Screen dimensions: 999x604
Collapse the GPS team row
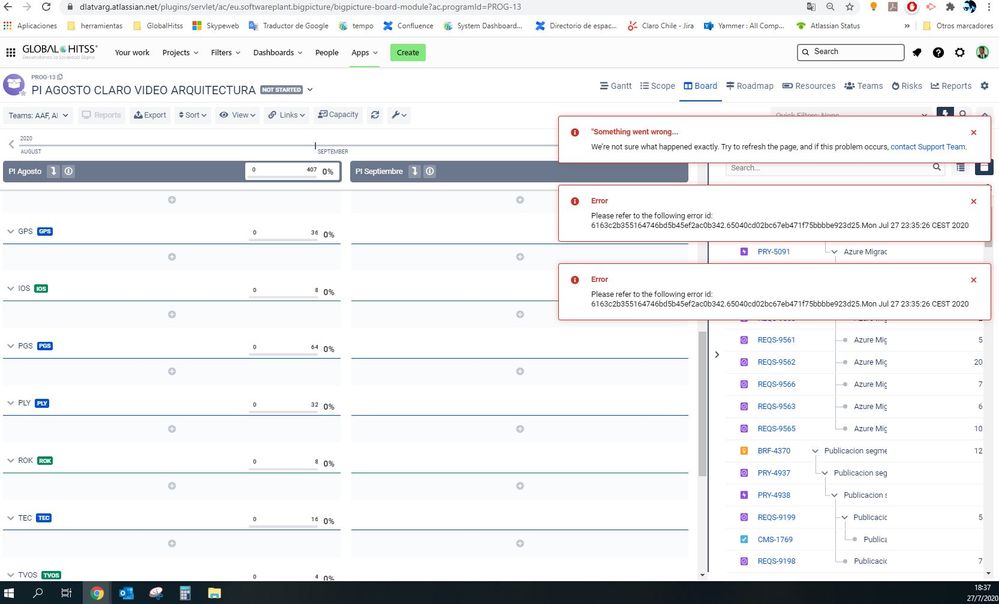[x=10, y=231]
